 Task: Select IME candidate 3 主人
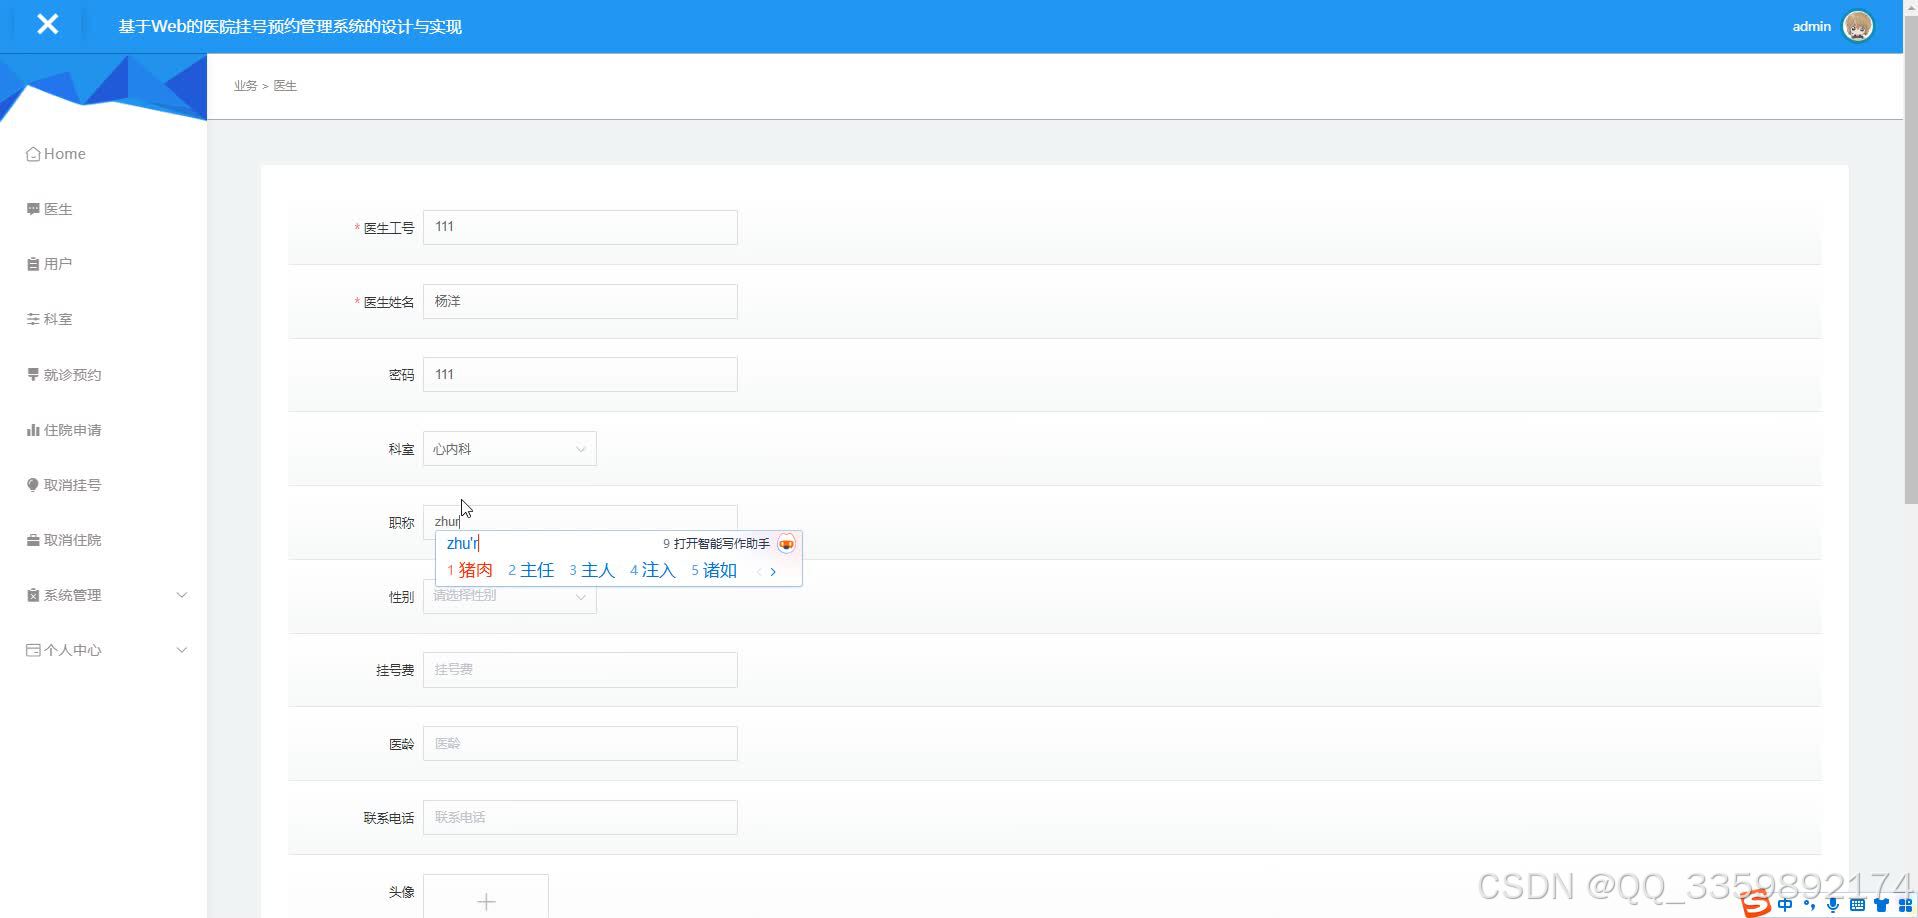point(592,570)
